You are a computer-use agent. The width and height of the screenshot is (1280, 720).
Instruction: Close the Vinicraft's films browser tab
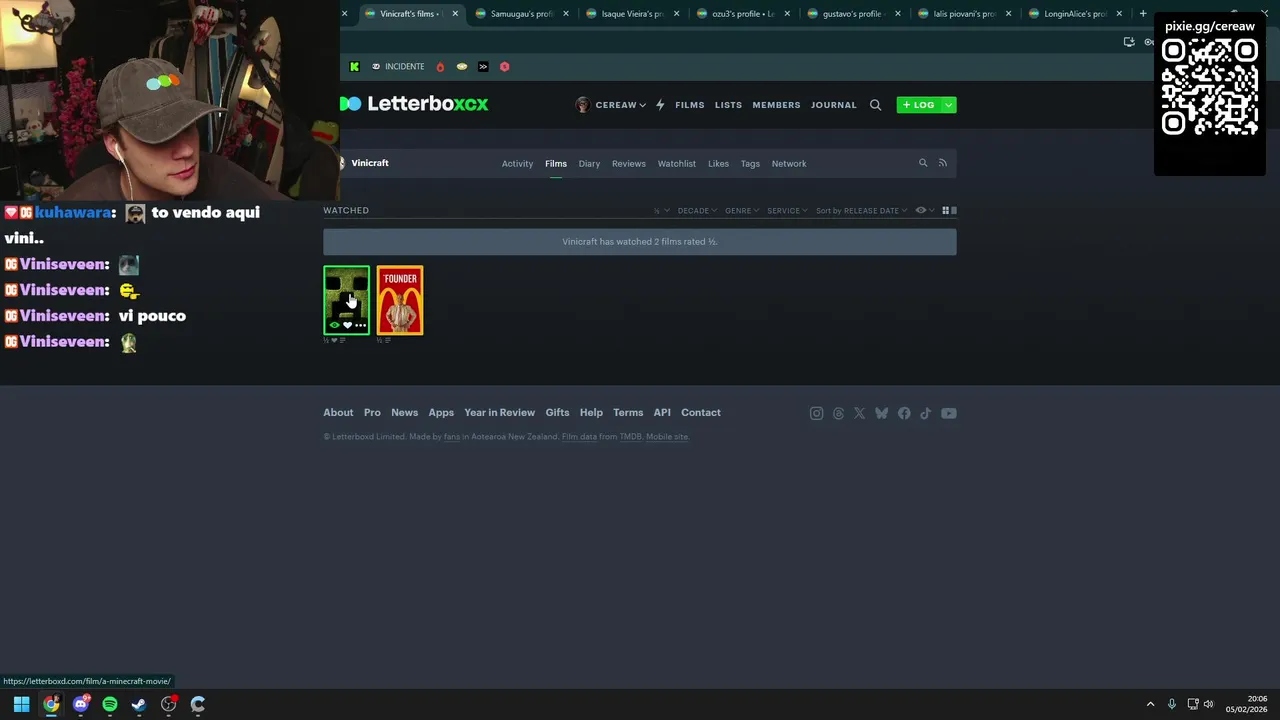[x=455, y=14]
